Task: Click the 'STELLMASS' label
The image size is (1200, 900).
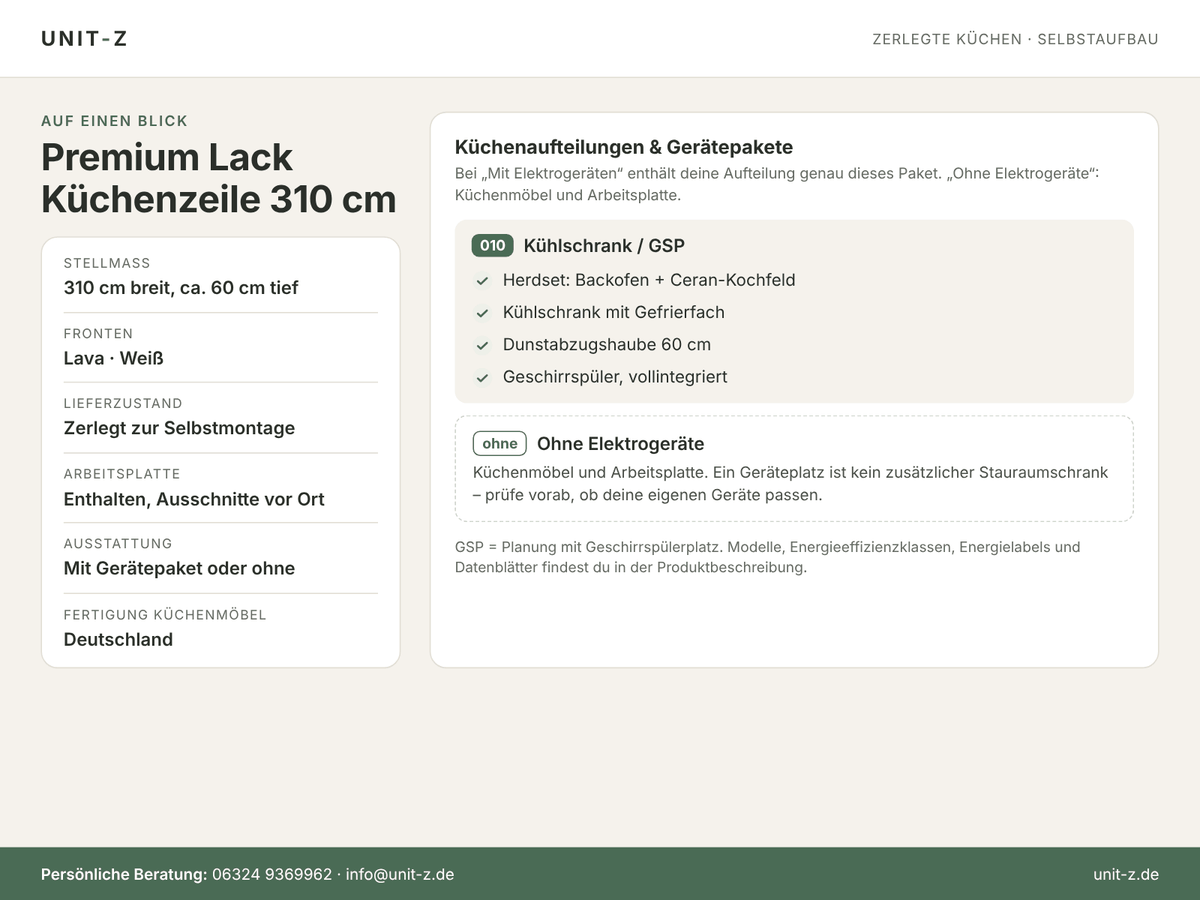Action: [107, 263]
